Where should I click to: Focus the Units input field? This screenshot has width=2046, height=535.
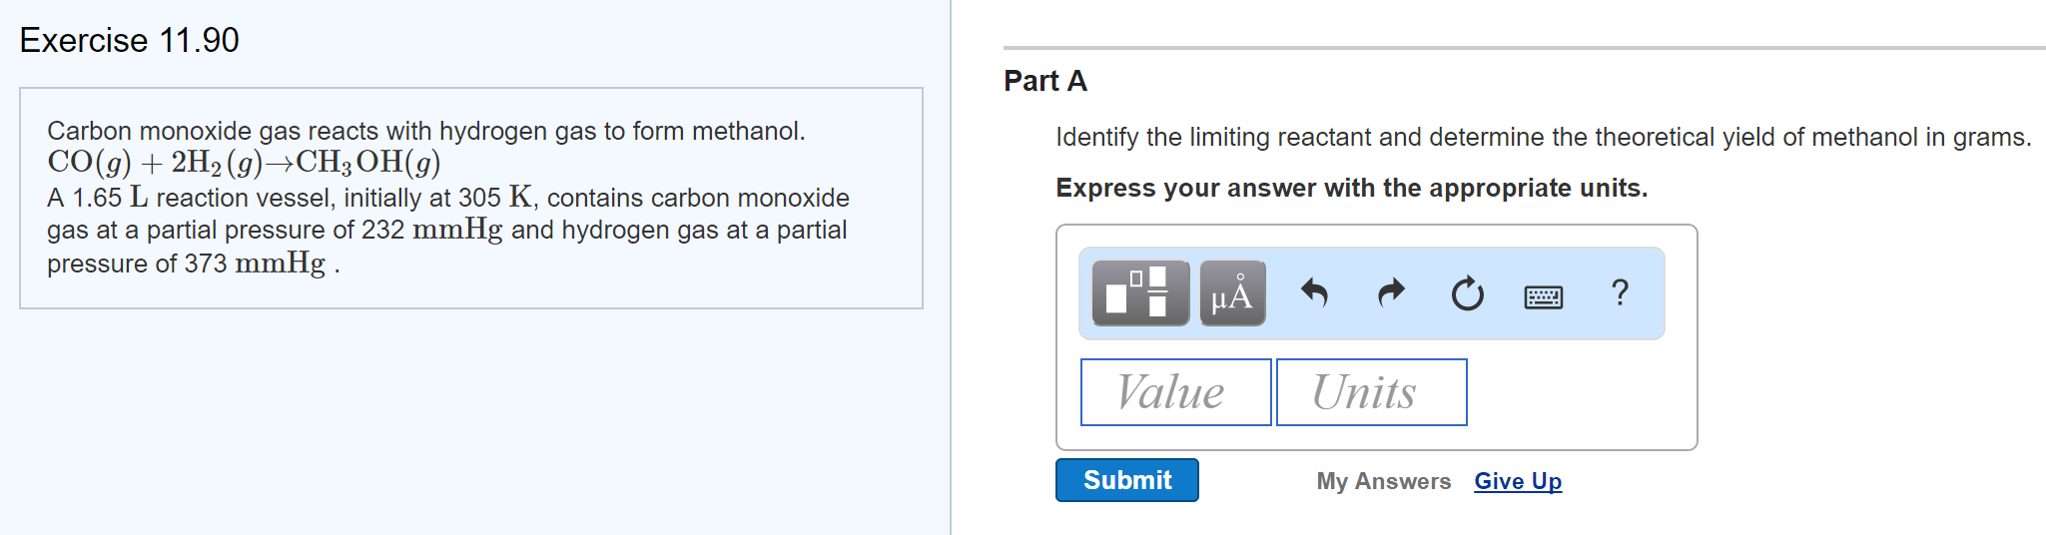point(1371,392)
